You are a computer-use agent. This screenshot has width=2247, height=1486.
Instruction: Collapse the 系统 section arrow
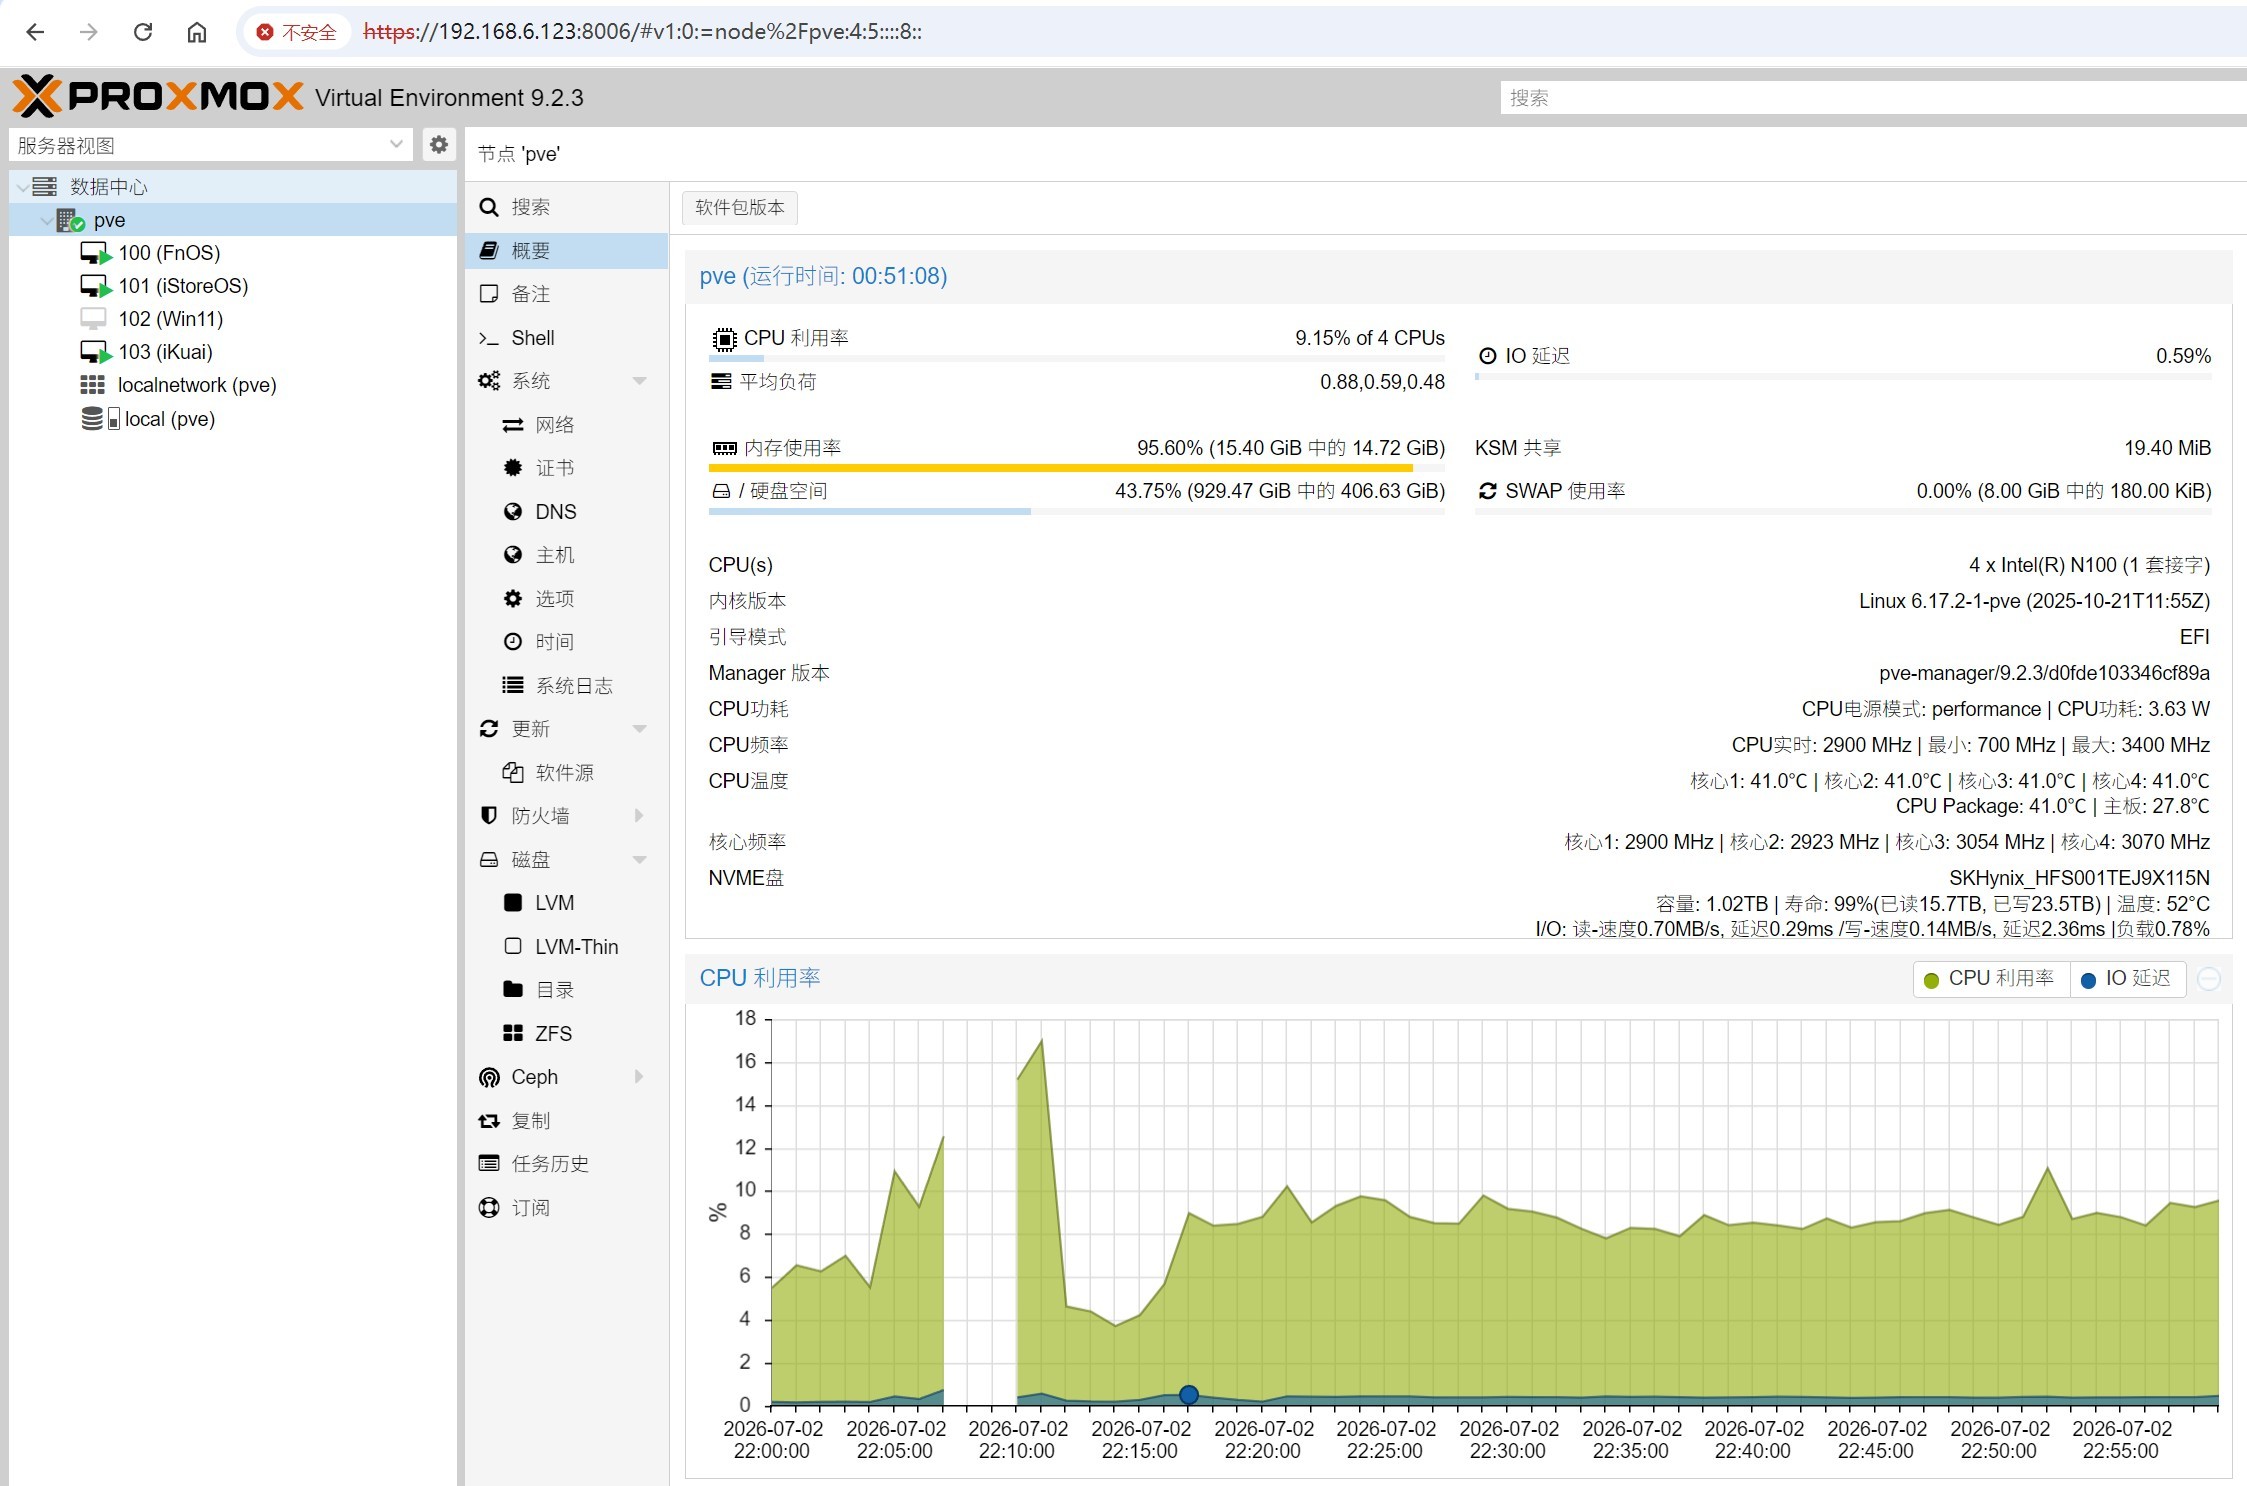pyautogui.click(x=640, y=381)
